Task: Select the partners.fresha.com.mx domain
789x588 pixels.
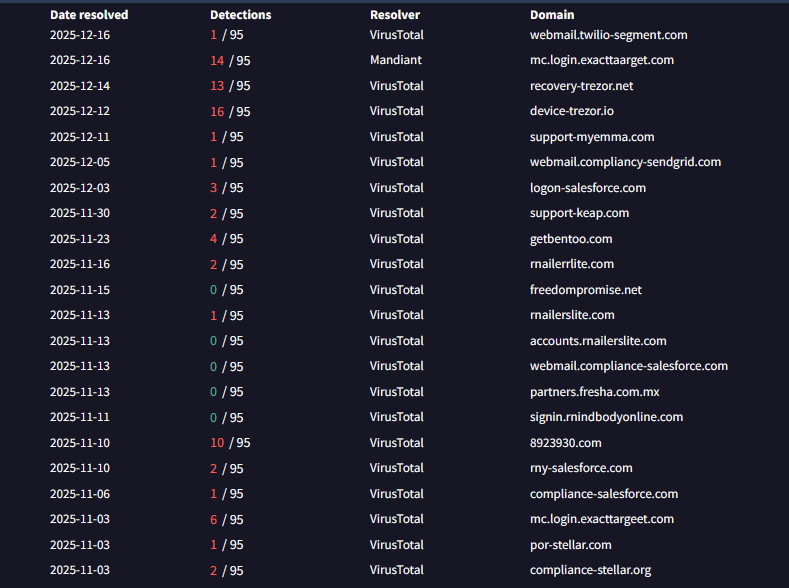Action: click(x=594, y=392)
